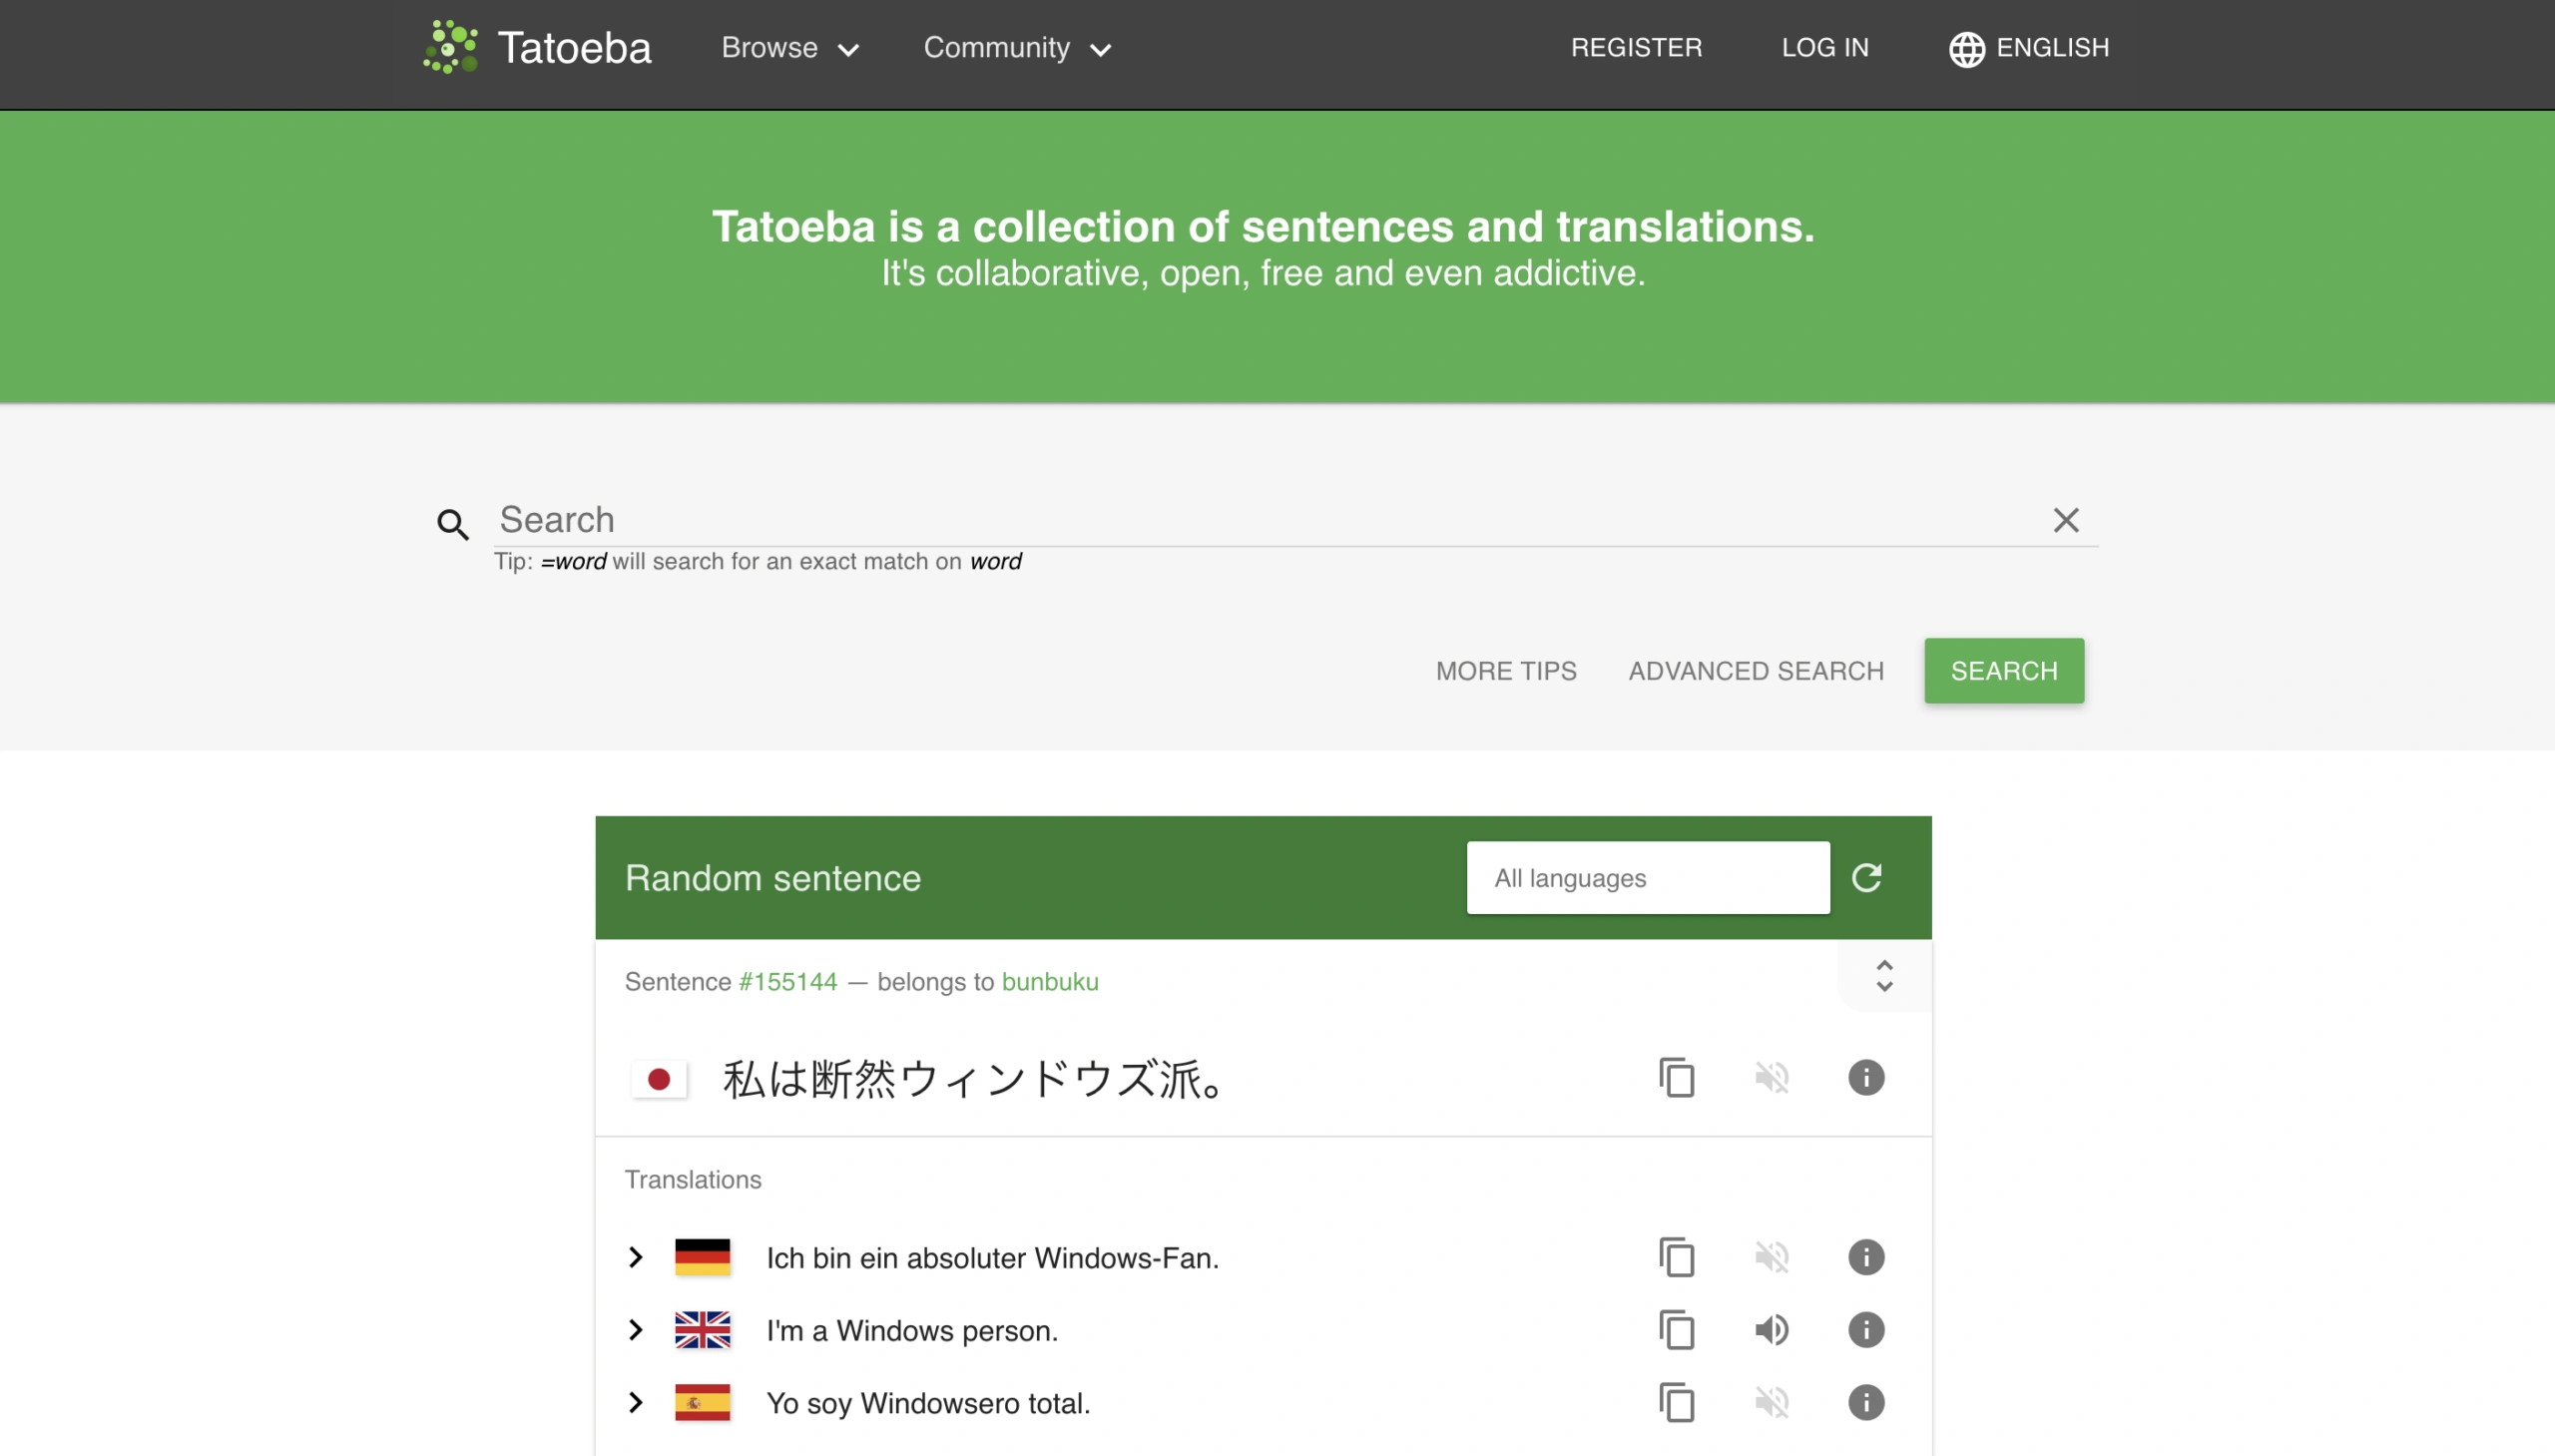Click the globe language icon
The image size is (2555, 1456).
click(1966, 48)
